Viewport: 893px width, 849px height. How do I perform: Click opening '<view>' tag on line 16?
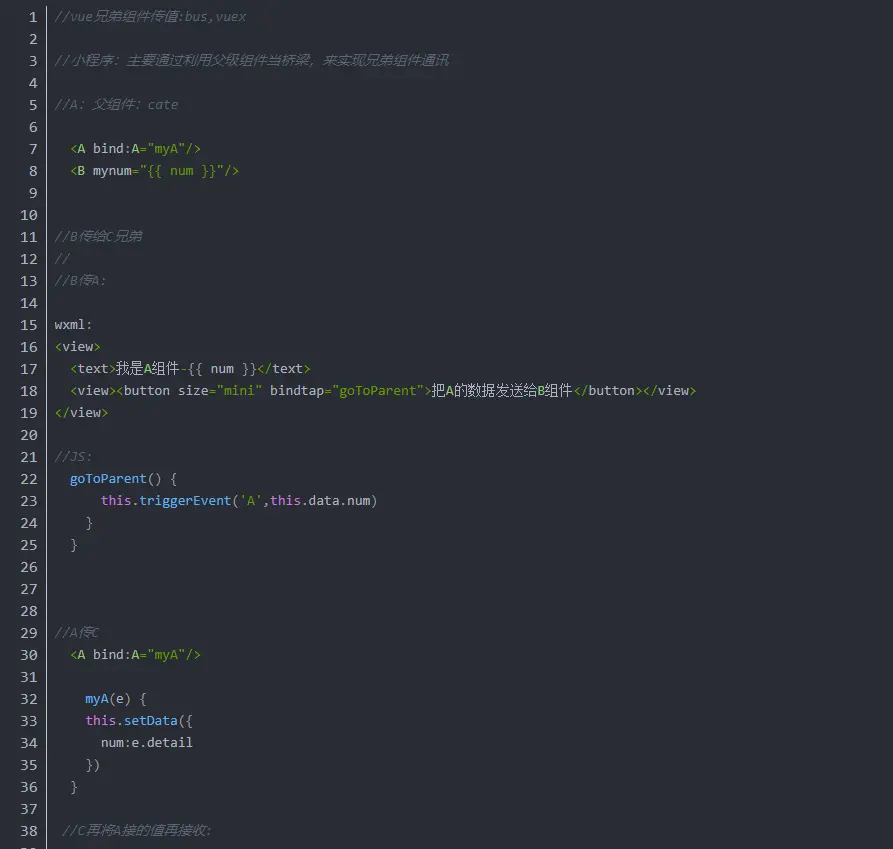[77, 347]
